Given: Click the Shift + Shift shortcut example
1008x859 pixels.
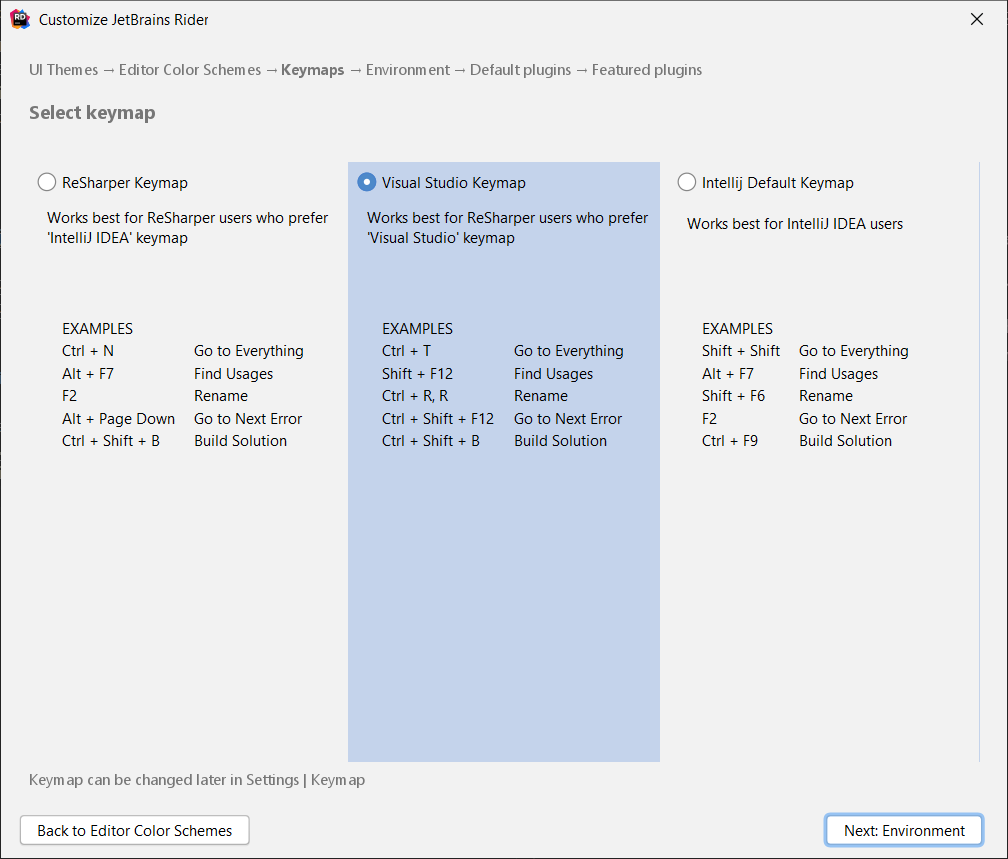Looking at the screenshot, I should pos(740,351).
